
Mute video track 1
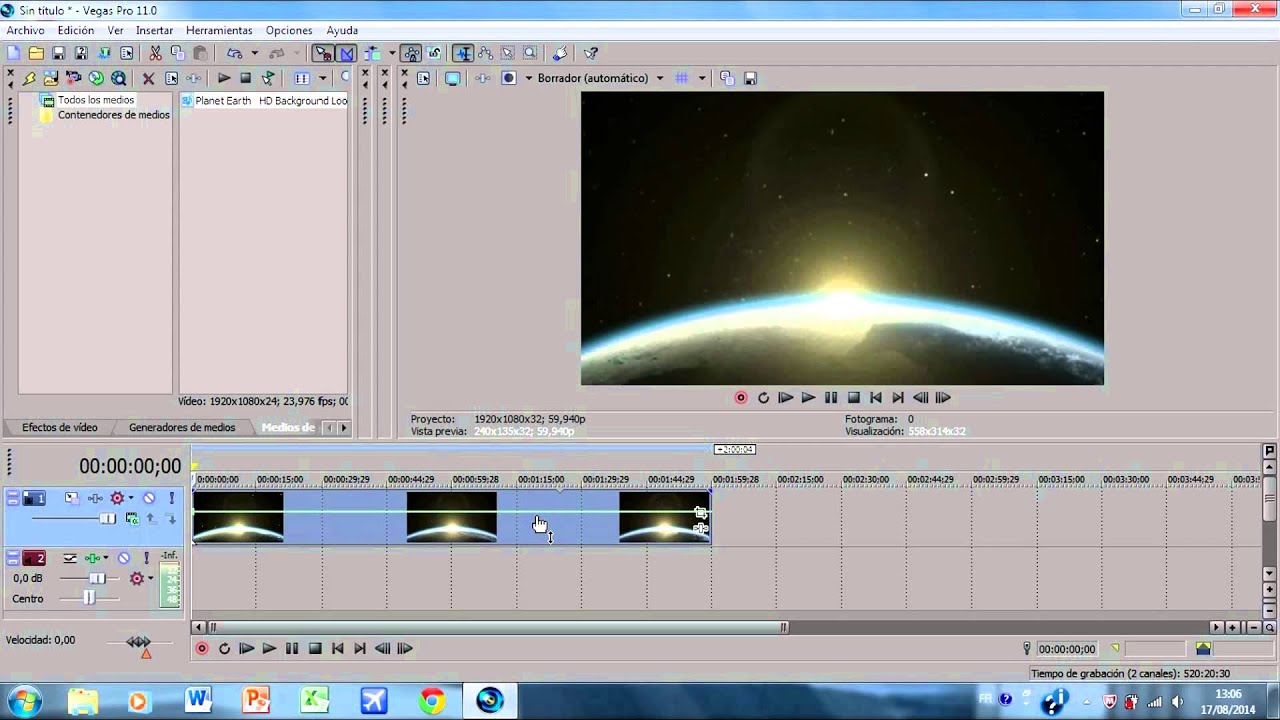click(149, 498)
